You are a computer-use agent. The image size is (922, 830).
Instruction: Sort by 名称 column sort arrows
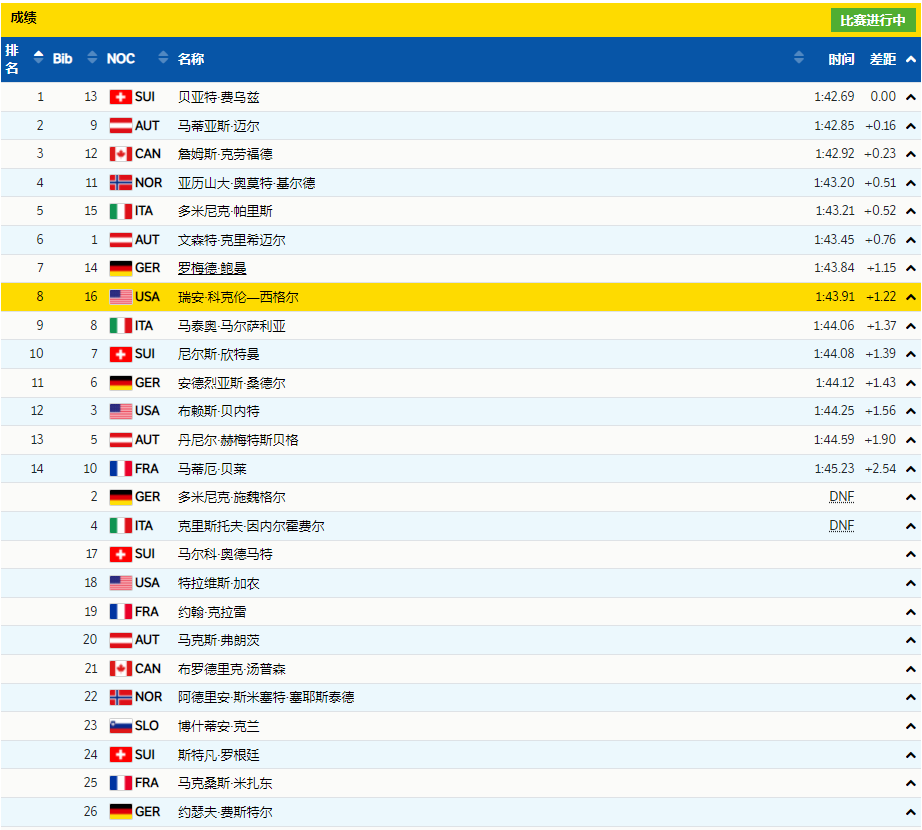(x=798, y=58)
